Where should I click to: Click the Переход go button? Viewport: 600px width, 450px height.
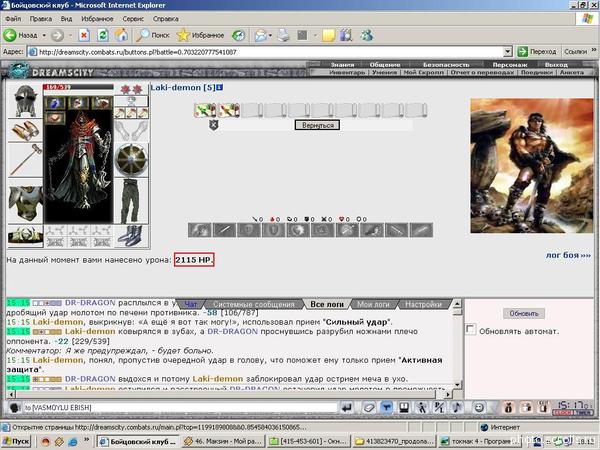[536, 51]
